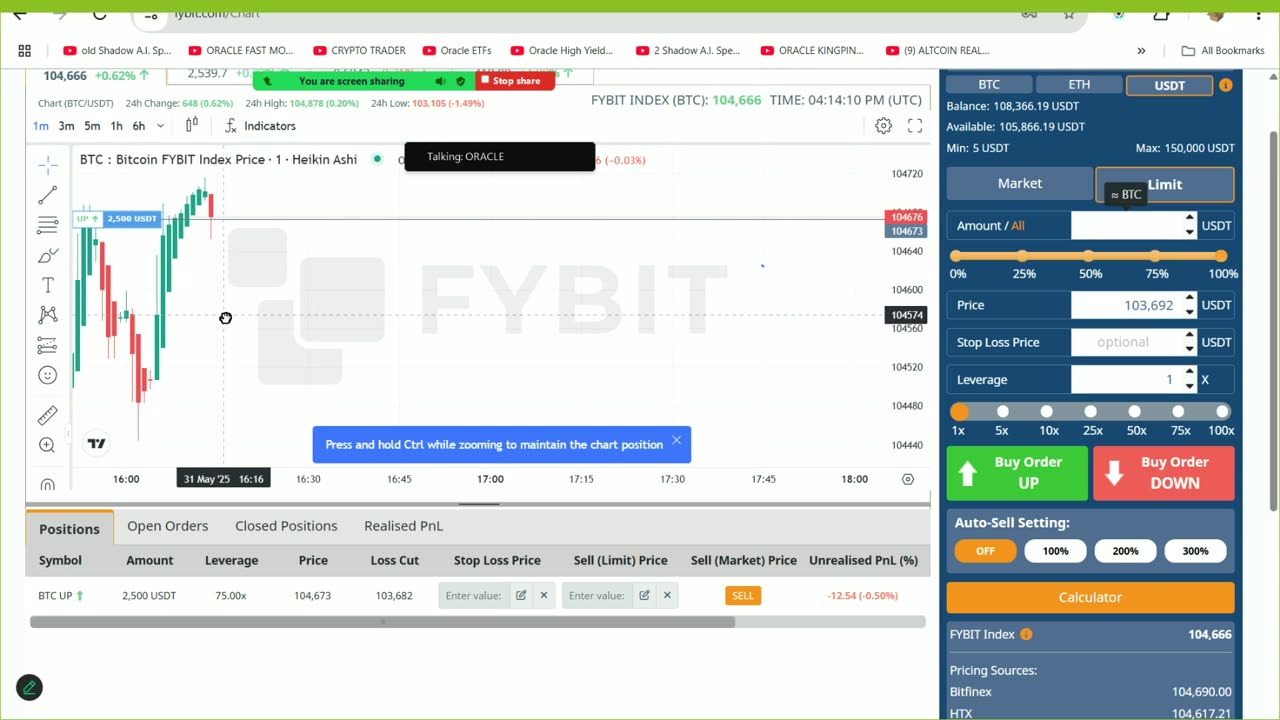Open the candlestick chart style selector
The height and width of the screenshot is (720, 1280).
(x=191, y=125)
